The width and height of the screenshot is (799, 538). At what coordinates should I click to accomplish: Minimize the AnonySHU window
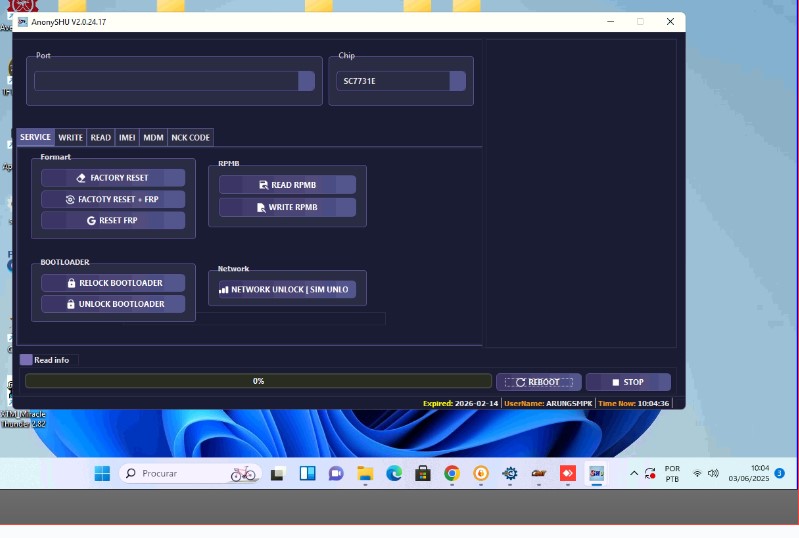[x=610, y=21]
